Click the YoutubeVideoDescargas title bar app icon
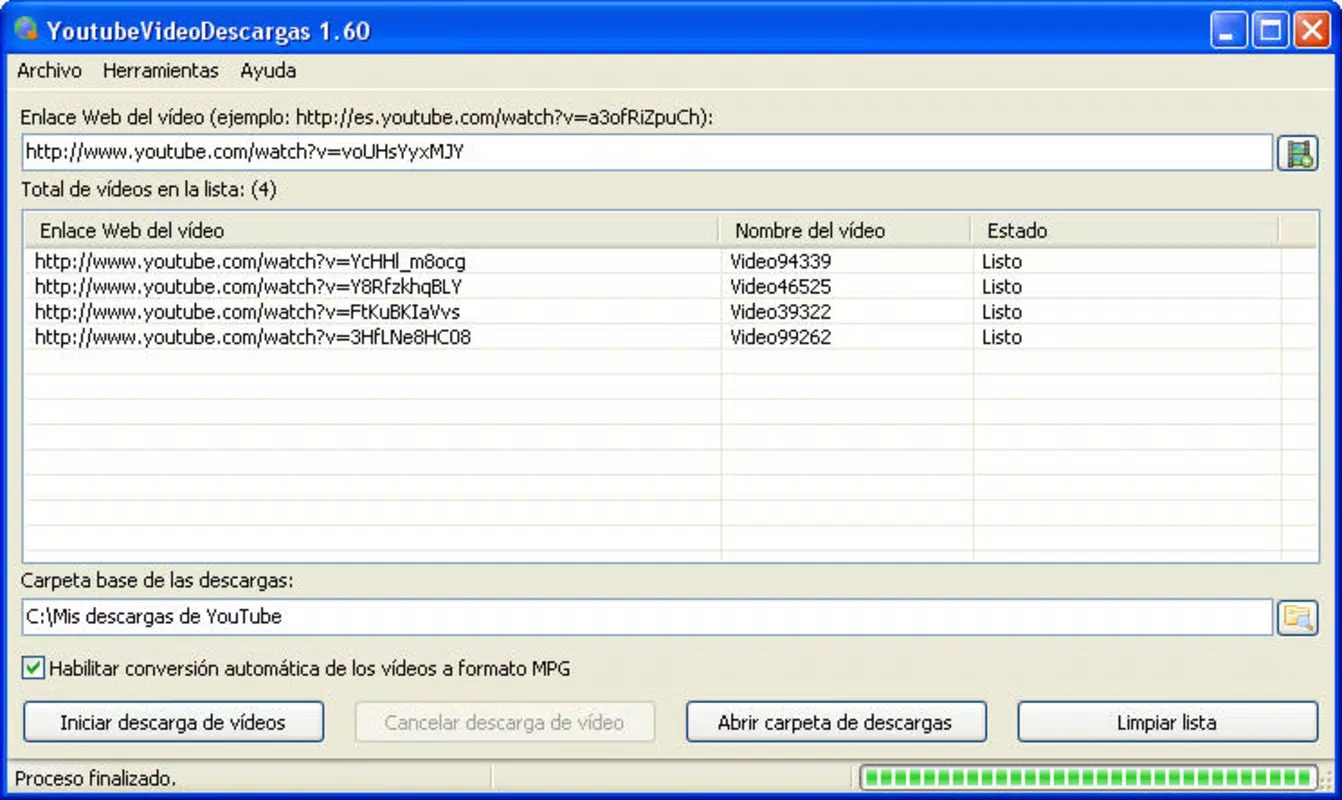Viewport: 1342px width, 800px height. tap(27, 30)
